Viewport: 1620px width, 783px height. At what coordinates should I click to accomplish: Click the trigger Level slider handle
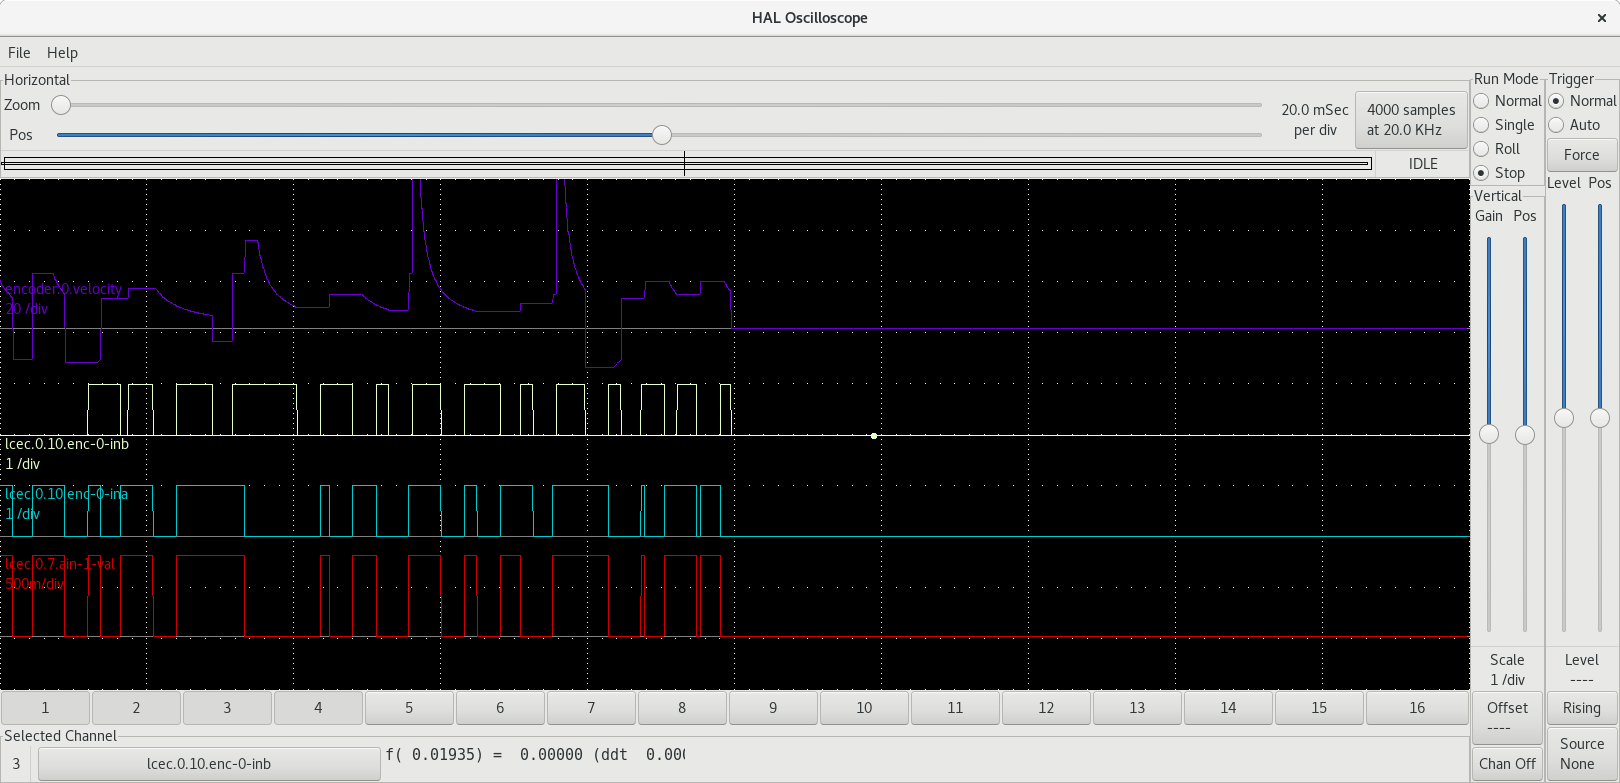pyautogui.click(x=1564, y=418)
